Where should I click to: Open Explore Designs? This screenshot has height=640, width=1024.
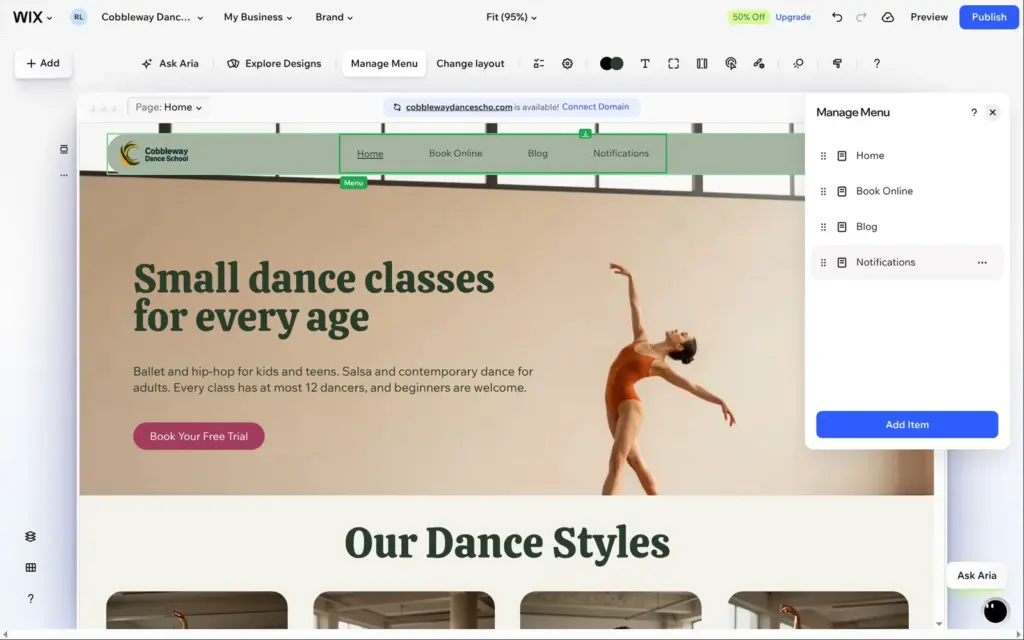coord(274,63)
